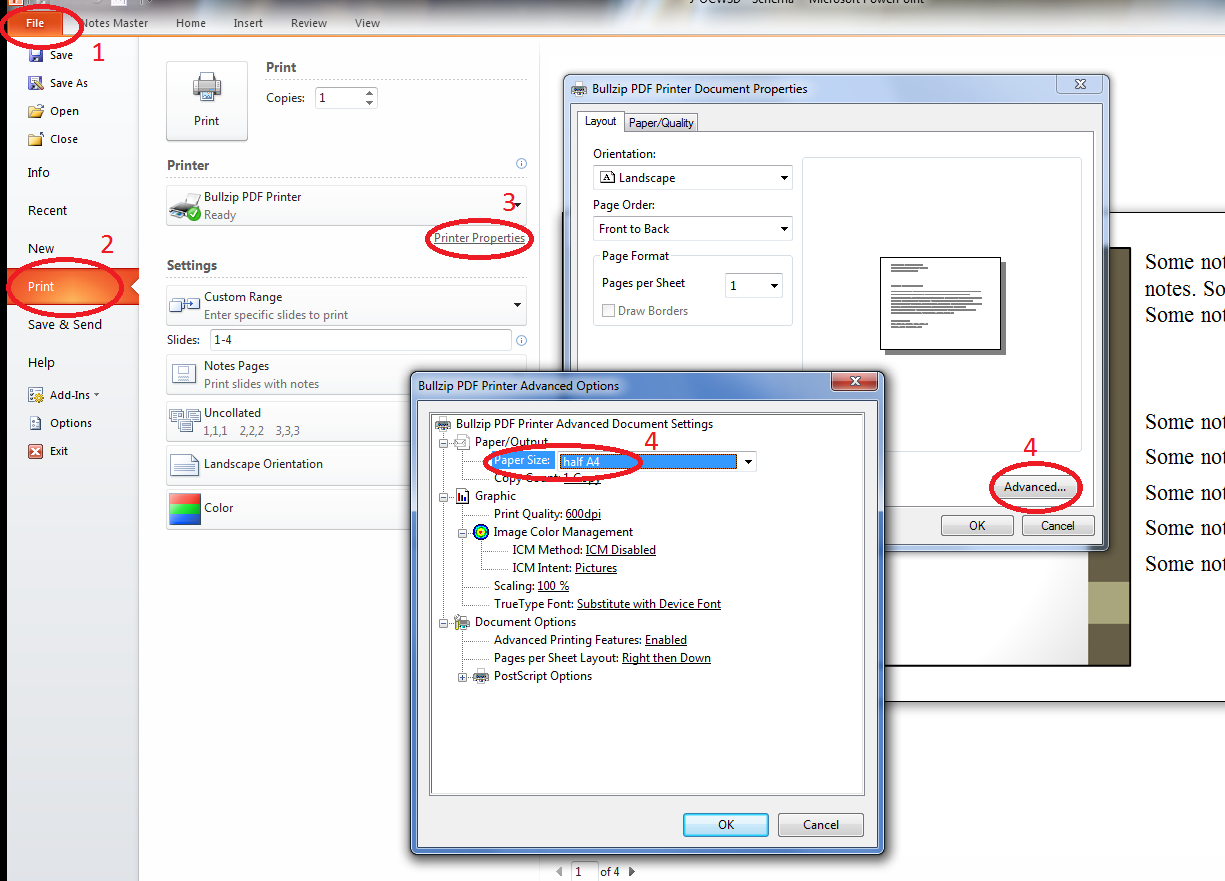Open the Paper/Quality tab
The width and height of the screenshot is (1225, 881).
pos(661,123)
